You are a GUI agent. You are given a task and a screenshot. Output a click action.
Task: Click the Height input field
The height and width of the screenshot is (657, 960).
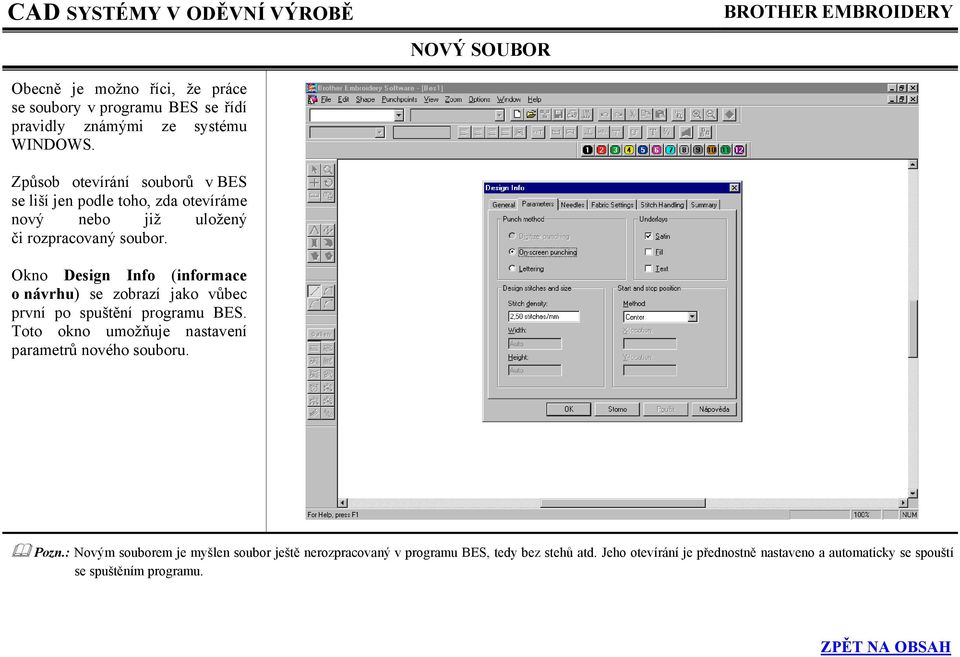tap(534, 370)
